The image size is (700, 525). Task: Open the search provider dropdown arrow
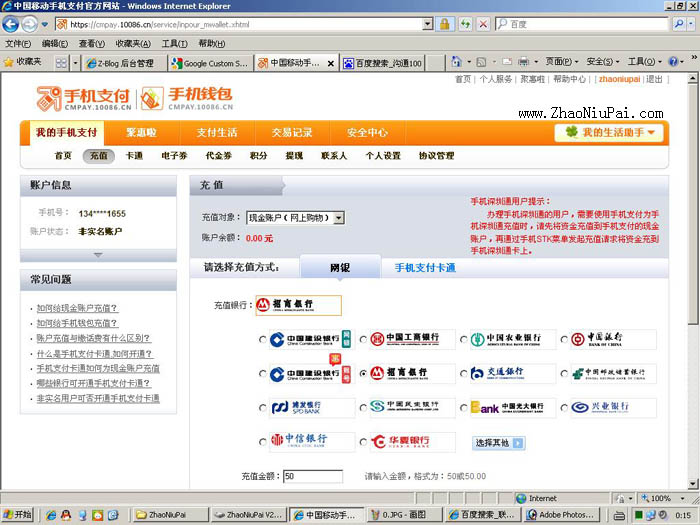692,24
